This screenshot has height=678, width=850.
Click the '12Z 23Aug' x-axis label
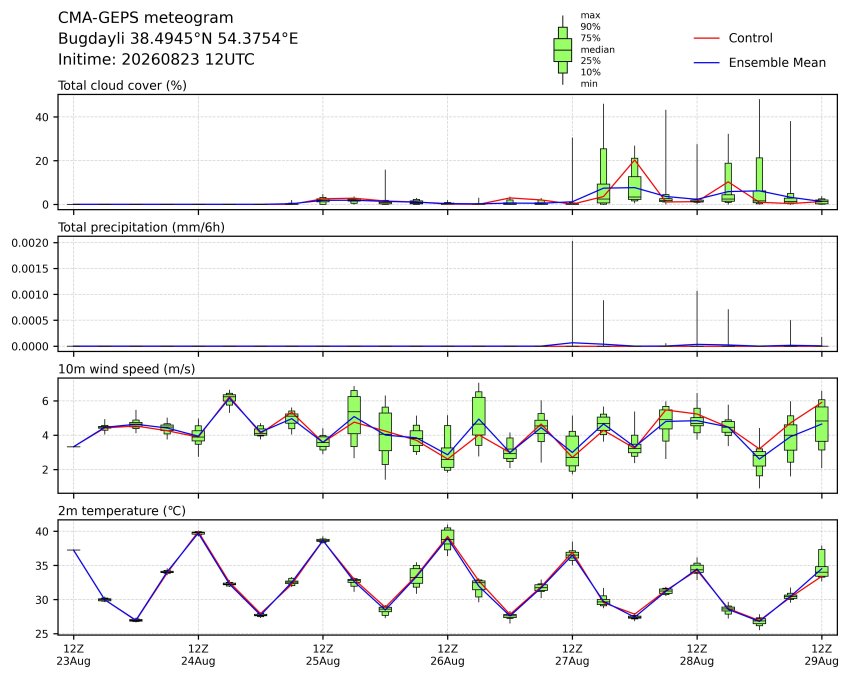coord(74,655)
